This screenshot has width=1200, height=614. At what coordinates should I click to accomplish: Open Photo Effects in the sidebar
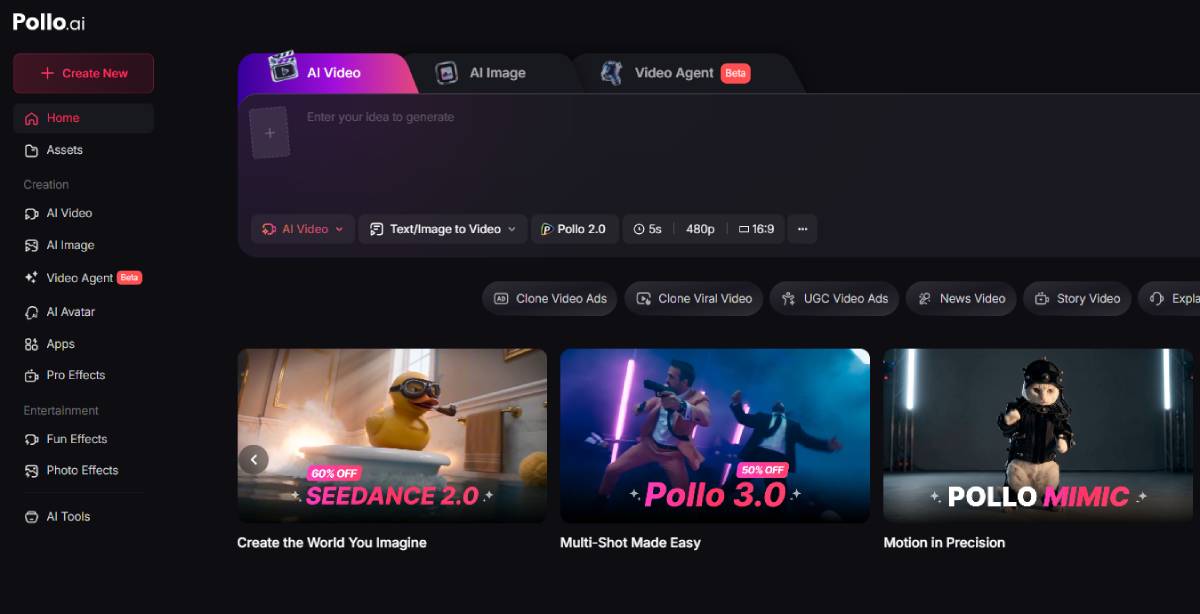[84, 470]
